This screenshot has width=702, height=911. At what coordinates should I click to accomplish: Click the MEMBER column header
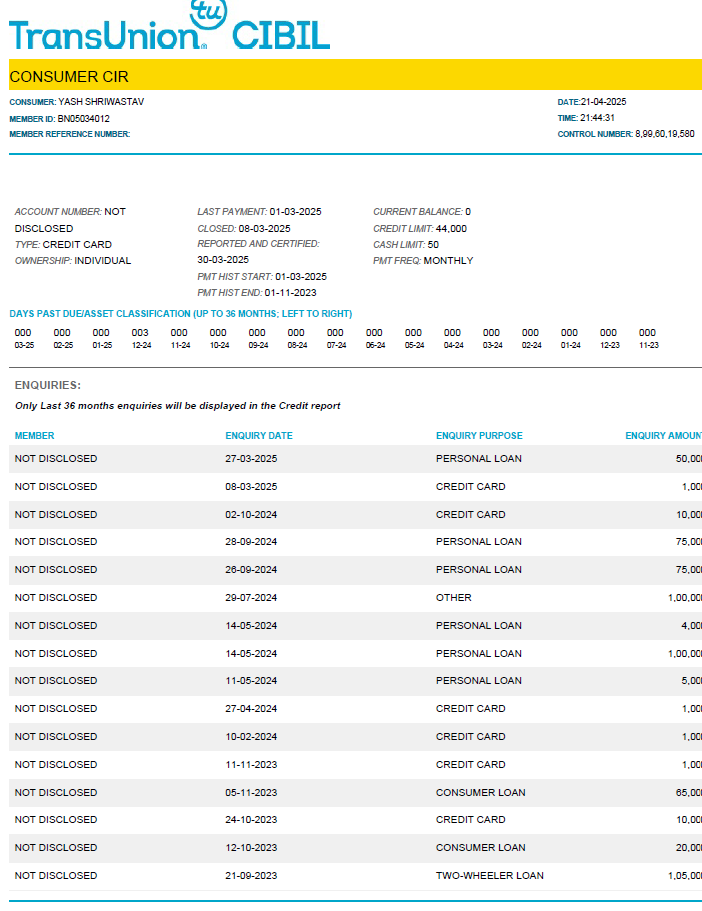point(35,436)
